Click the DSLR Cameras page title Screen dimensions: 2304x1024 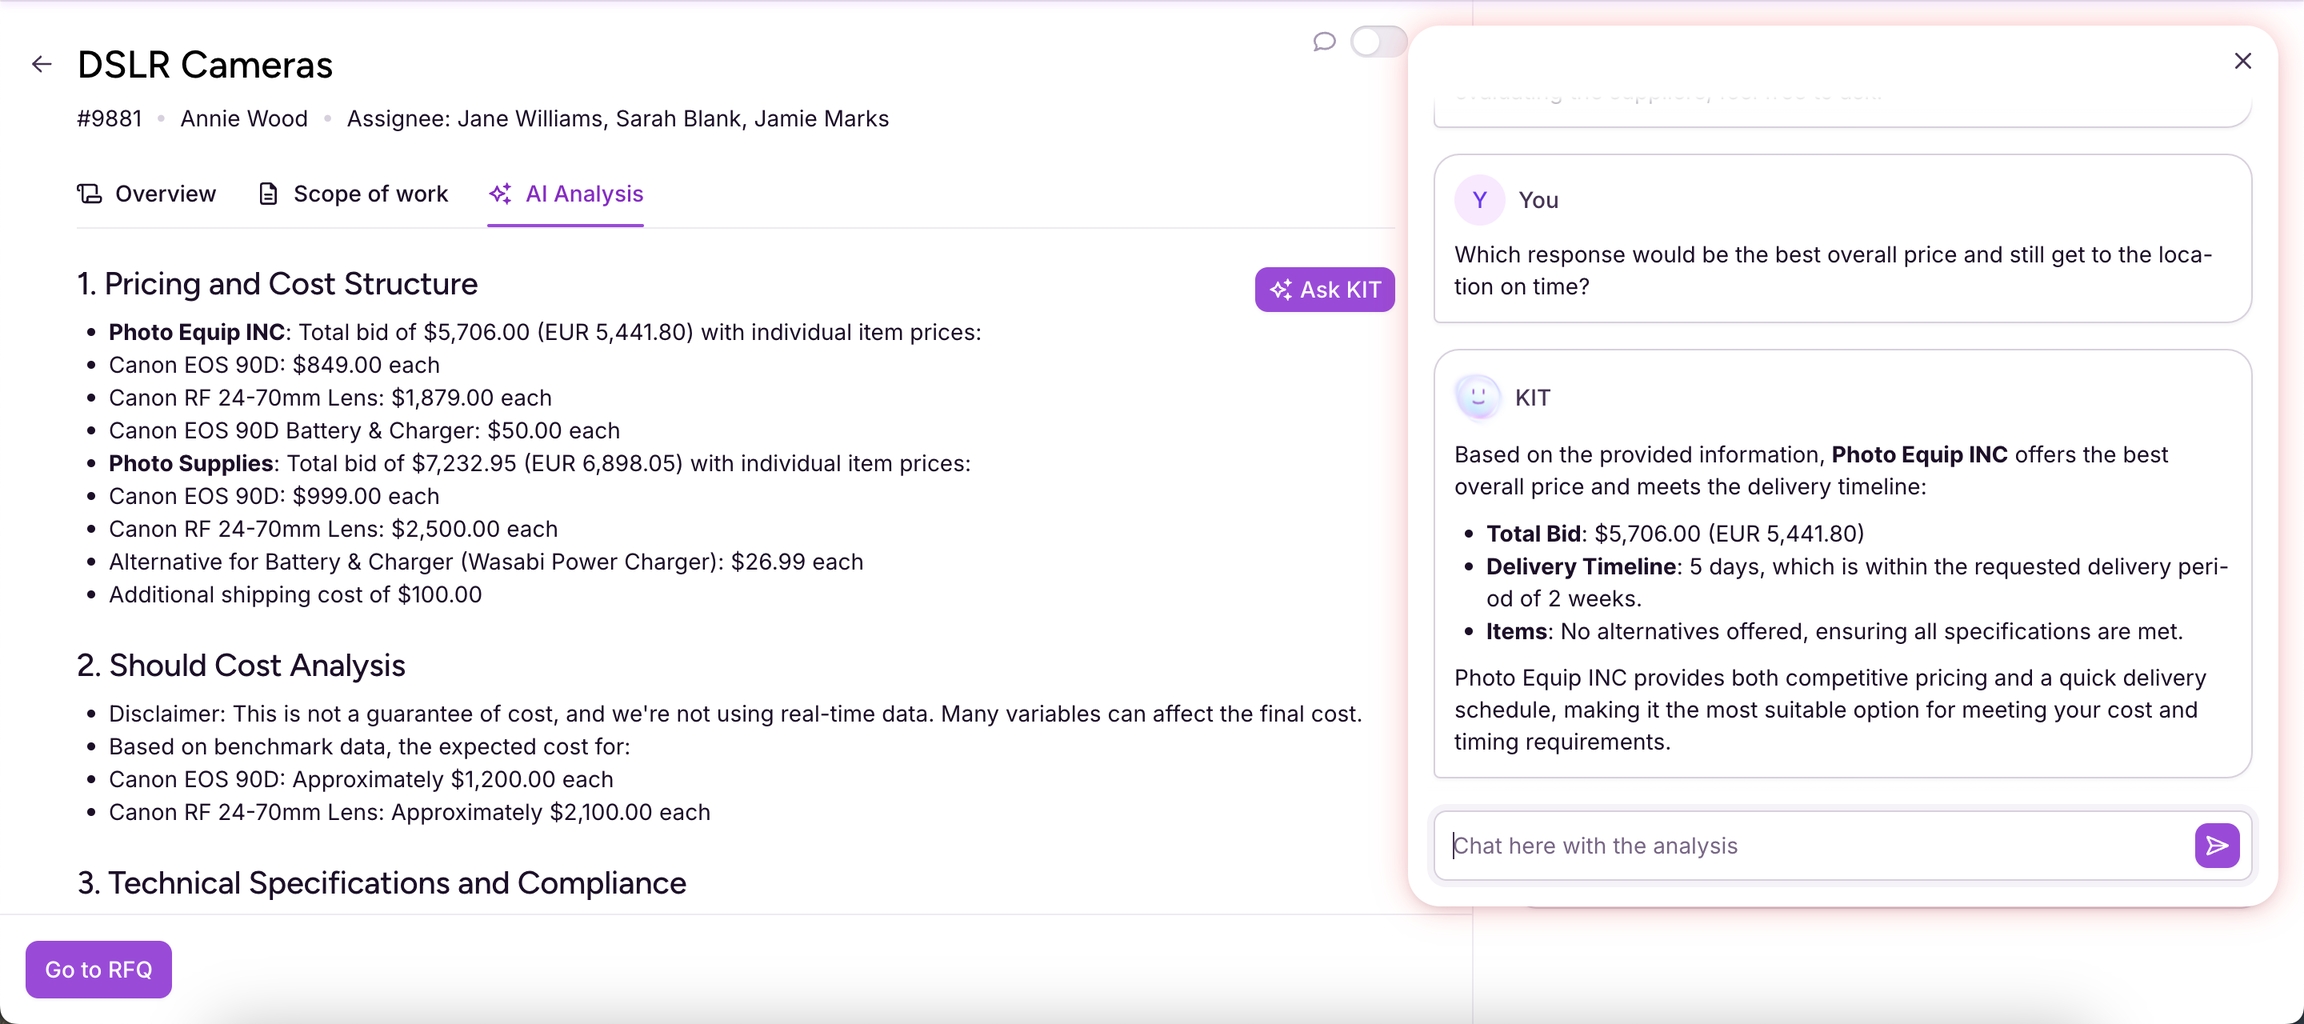pos(205,65)
